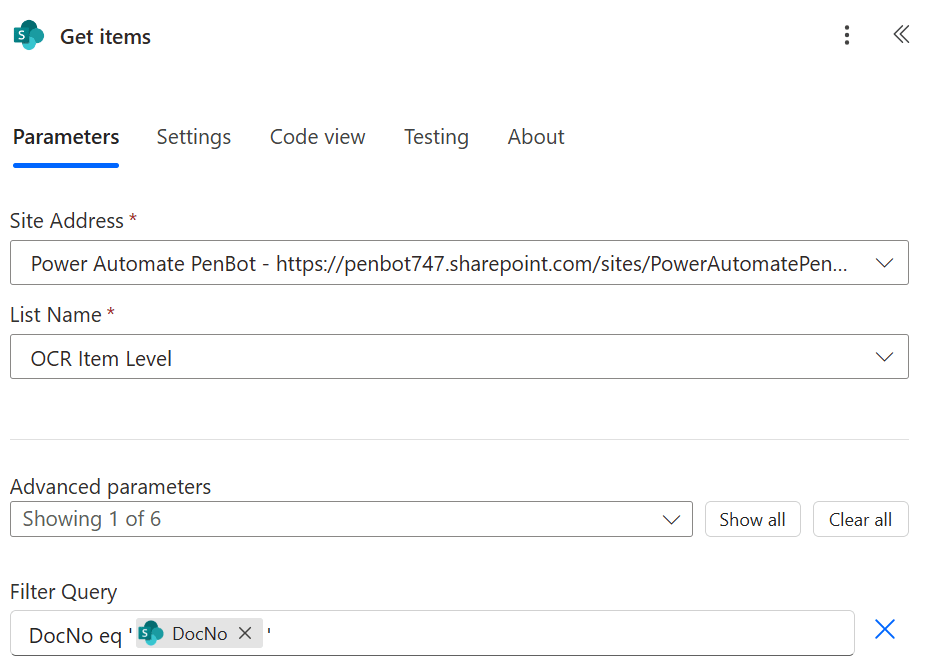This screenshot has width=928, height=666.
Task: Open the Advanced parameters Showing 1 of 6 dropdown
Action: point(350,519)
